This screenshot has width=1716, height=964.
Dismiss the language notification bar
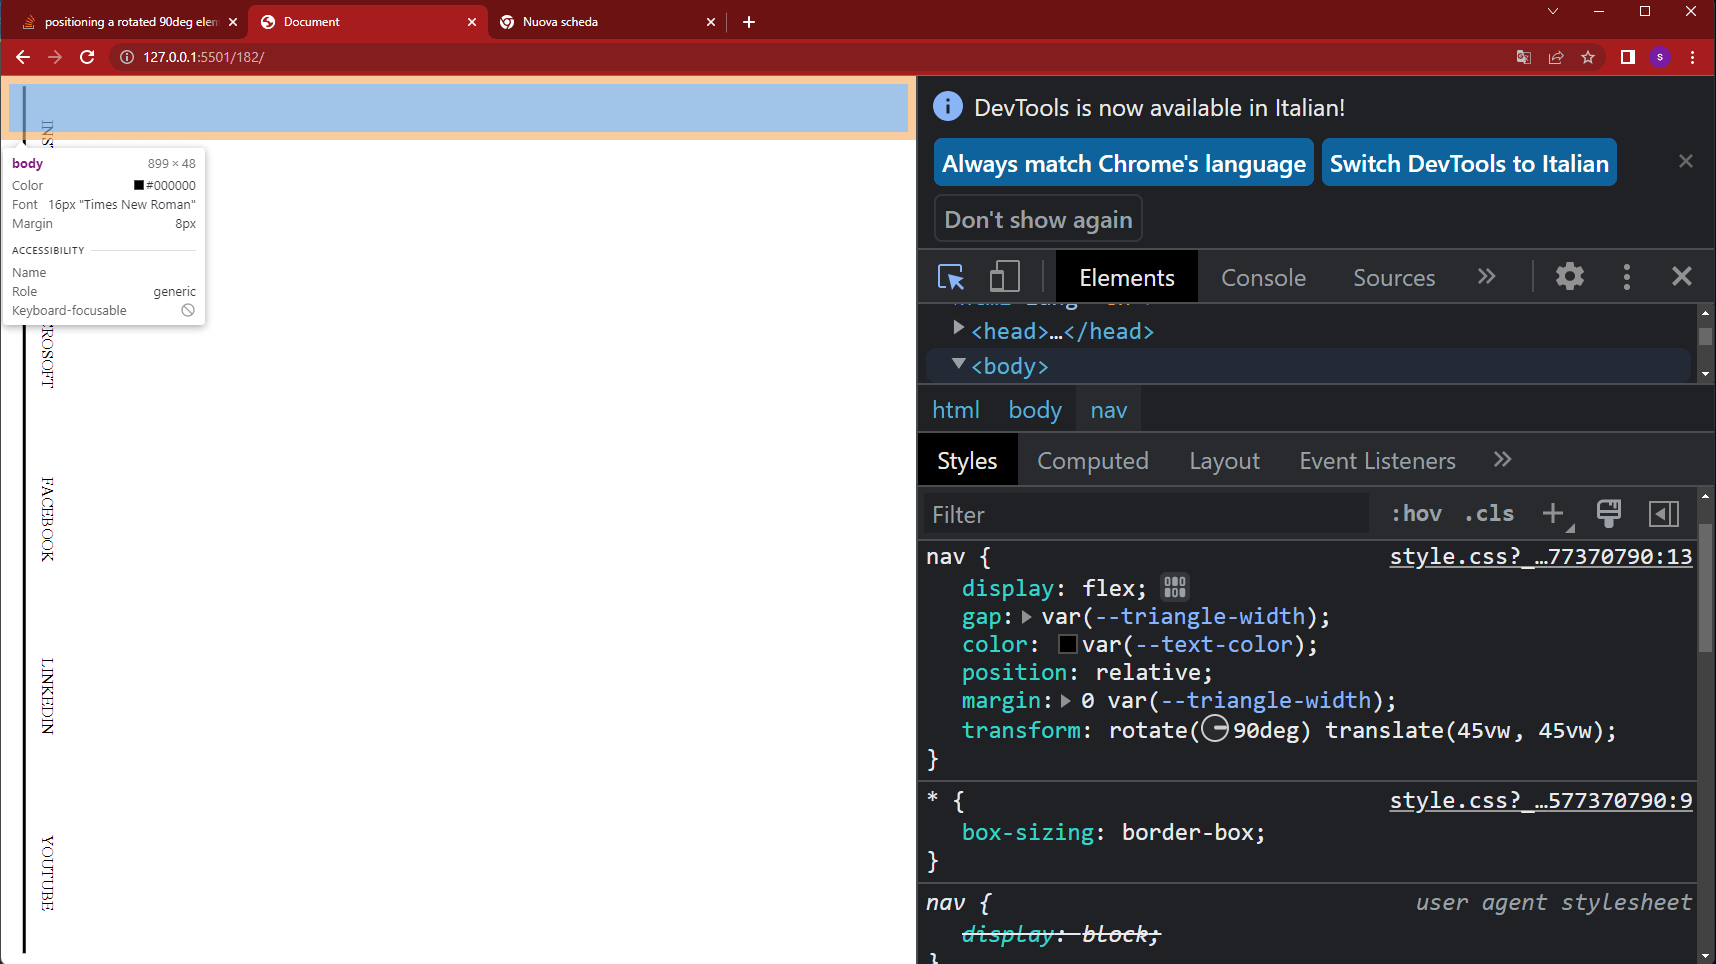pos(1686,161)
